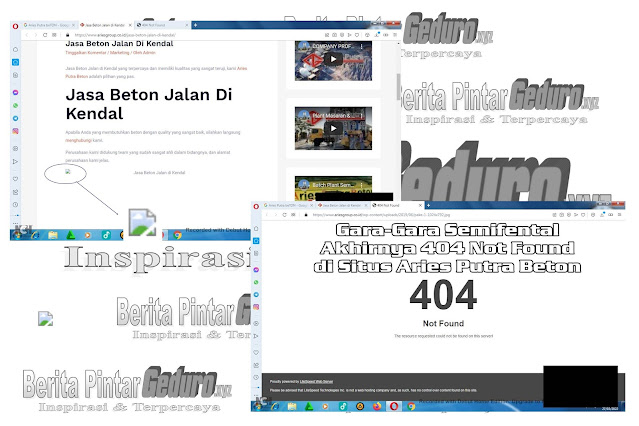This screenshot has height=426, width=639.
Task: Reload the 404 Not Found page
Action: (284, 215)
